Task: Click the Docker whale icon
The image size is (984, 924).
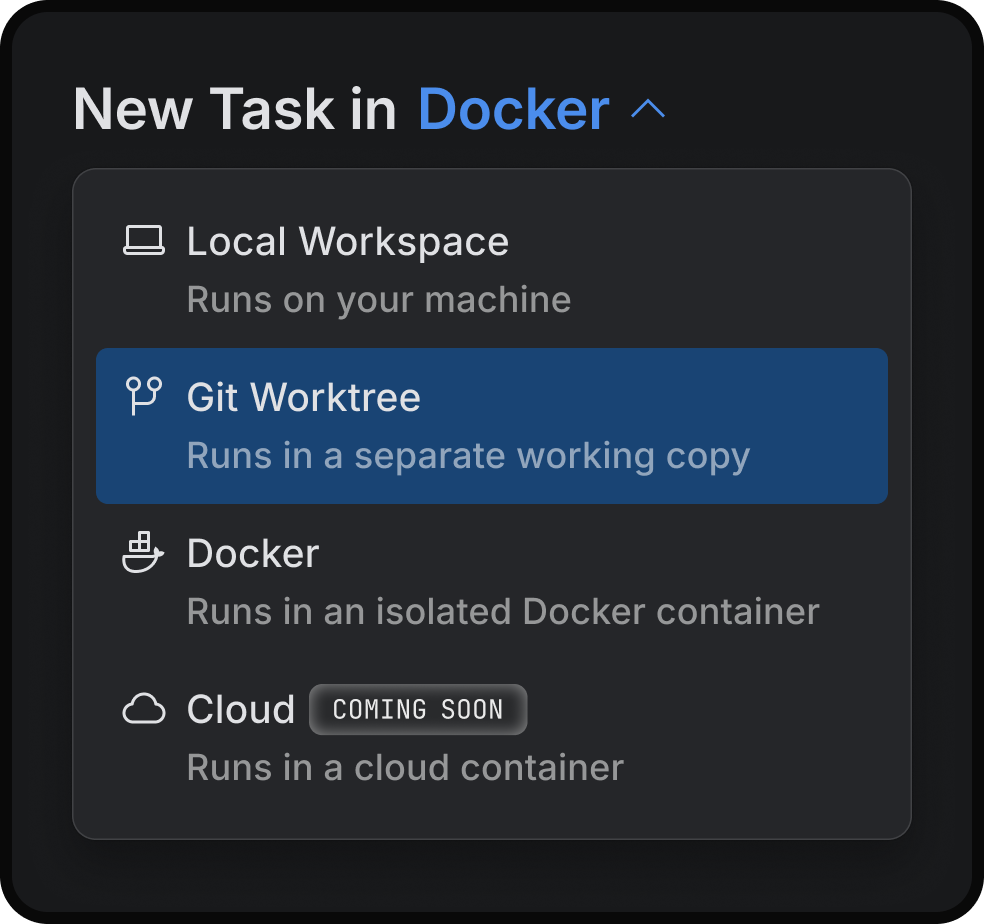Action: point(143,552)
